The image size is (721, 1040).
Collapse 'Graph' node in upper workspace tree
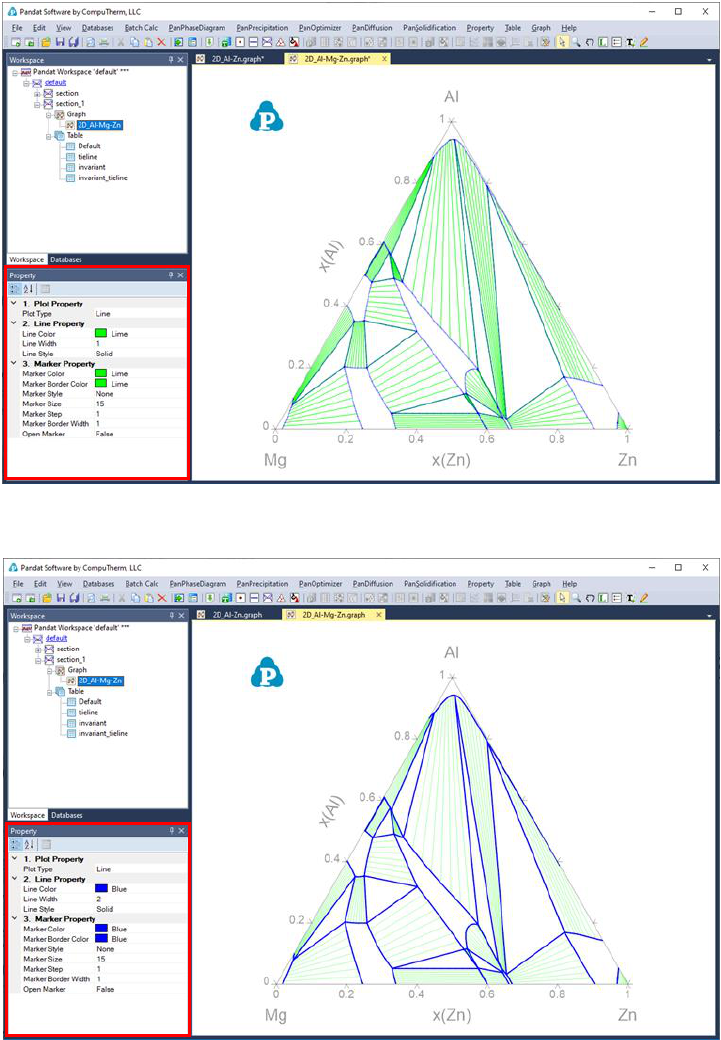pos(48,114)
